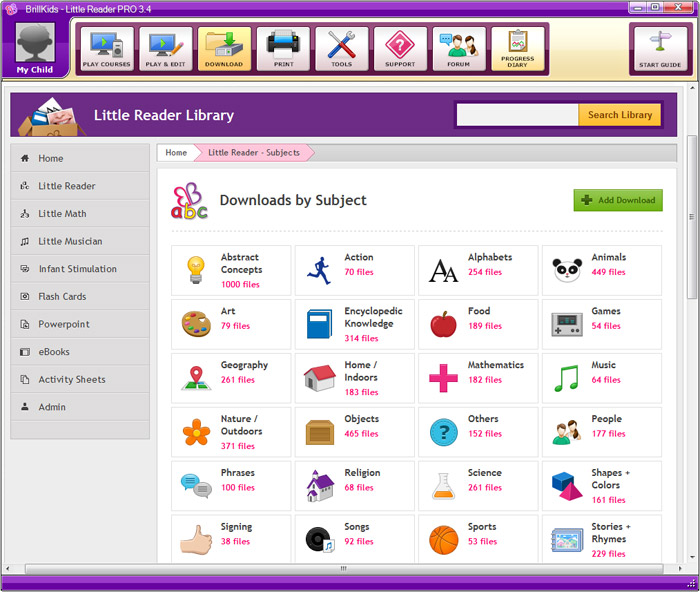700x592 pixels.
Task: Open the Tools toolbar button
Action: [x=342, y=49]
